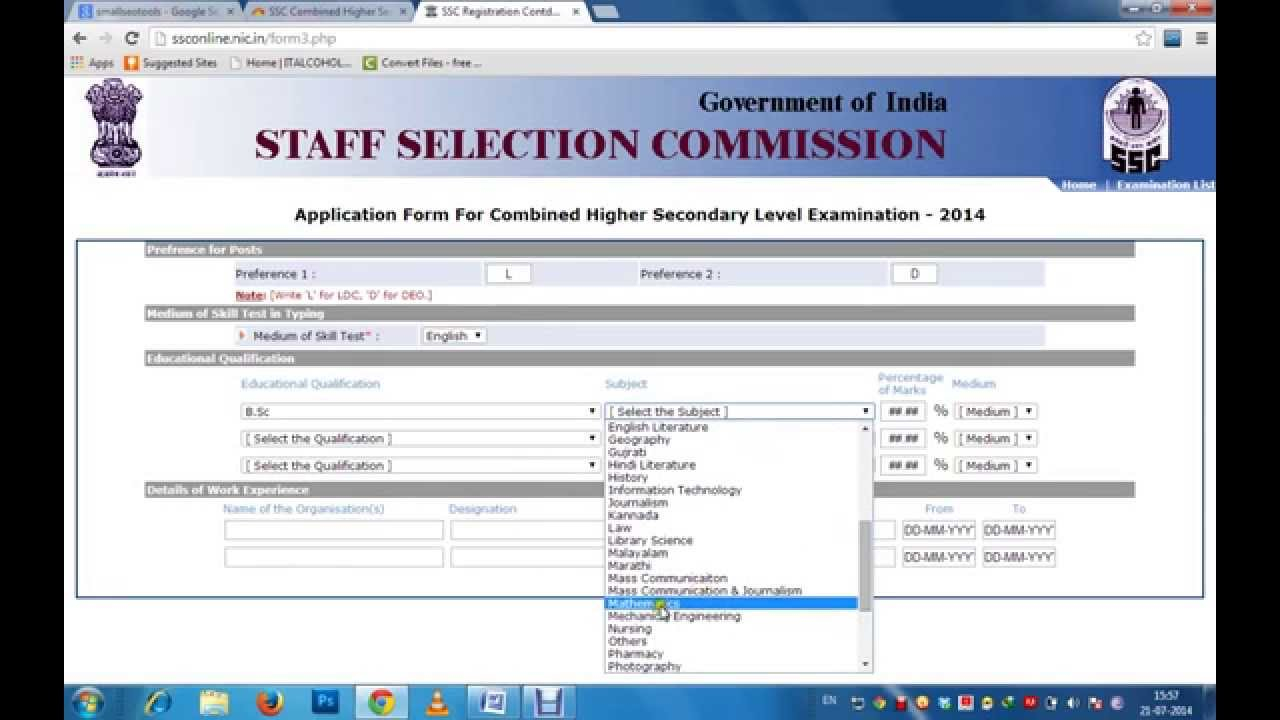Click floppy disk taskbar icon

[x=548, y=702]
